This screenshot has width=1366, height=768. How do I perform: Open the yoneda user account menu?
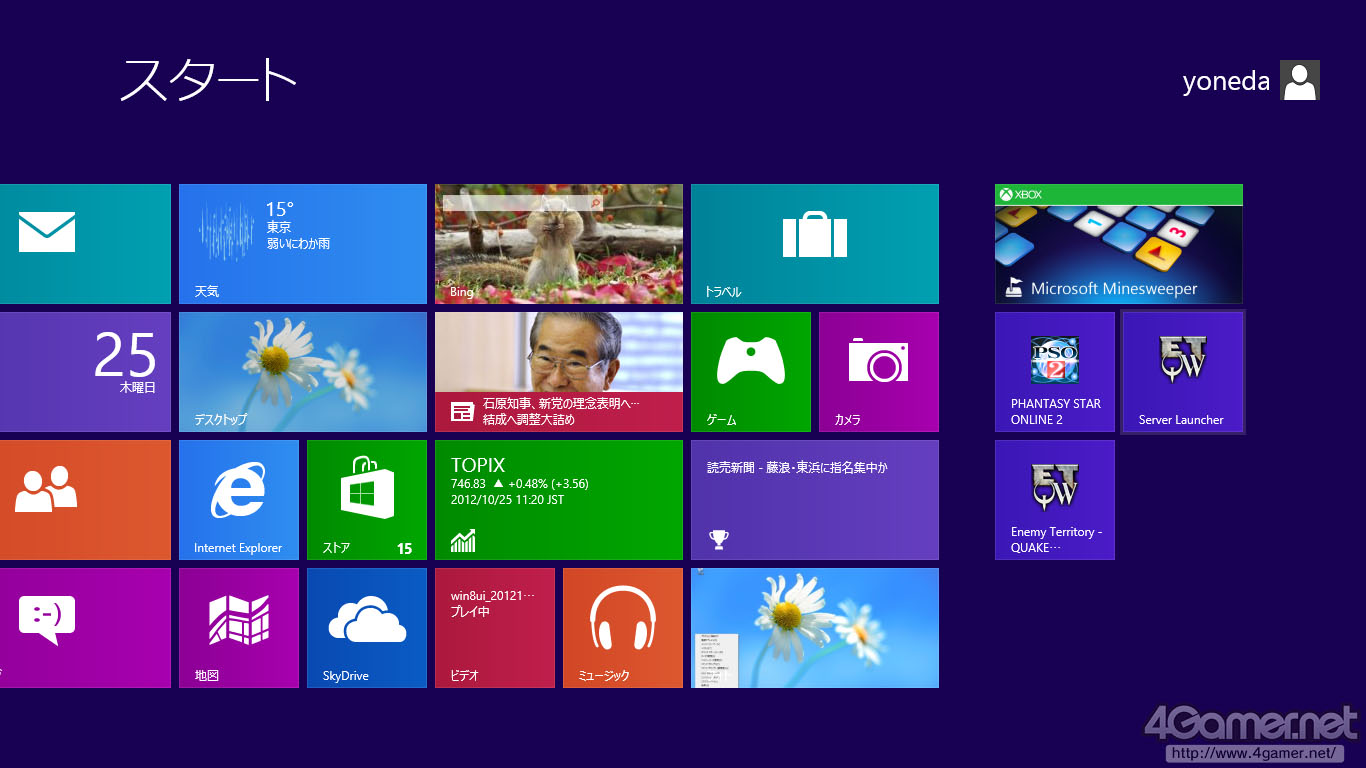[x=1251, y=80]
